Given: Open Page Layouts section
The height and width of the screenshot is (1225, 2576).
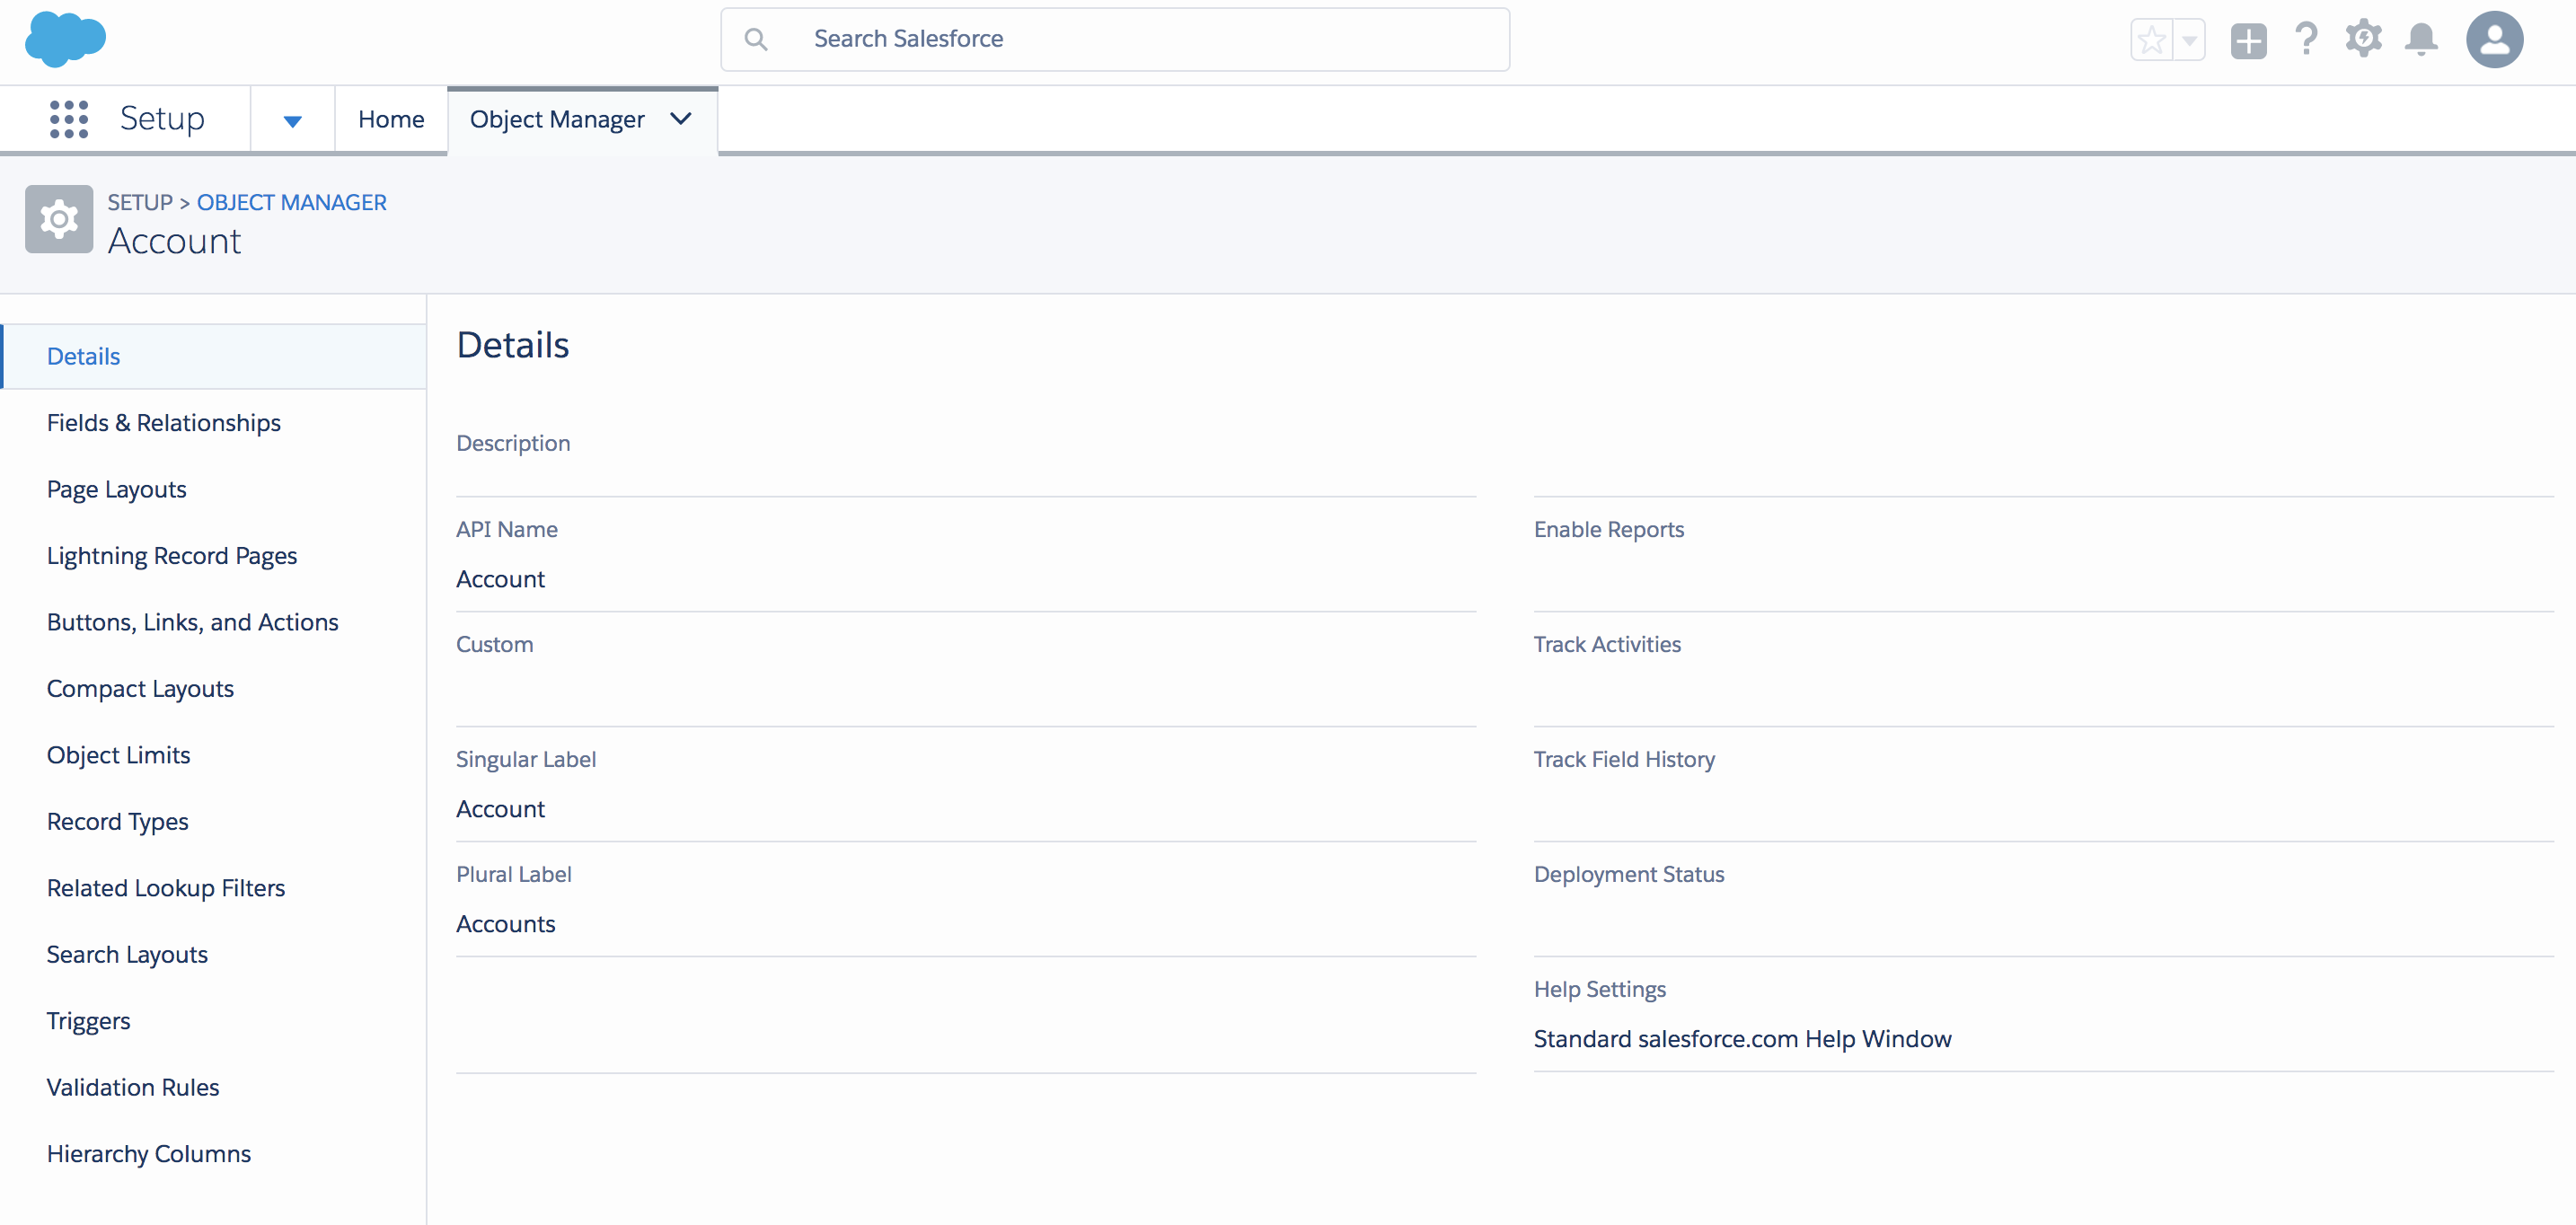Looking at the screenshot, I should [117, 489].
